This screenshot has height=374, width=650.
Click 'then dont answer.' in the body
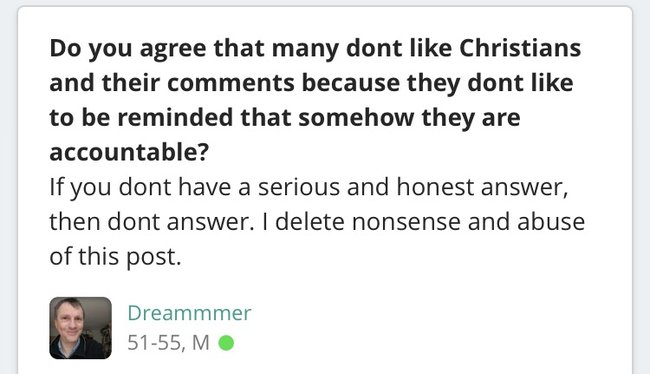[152, 222]
